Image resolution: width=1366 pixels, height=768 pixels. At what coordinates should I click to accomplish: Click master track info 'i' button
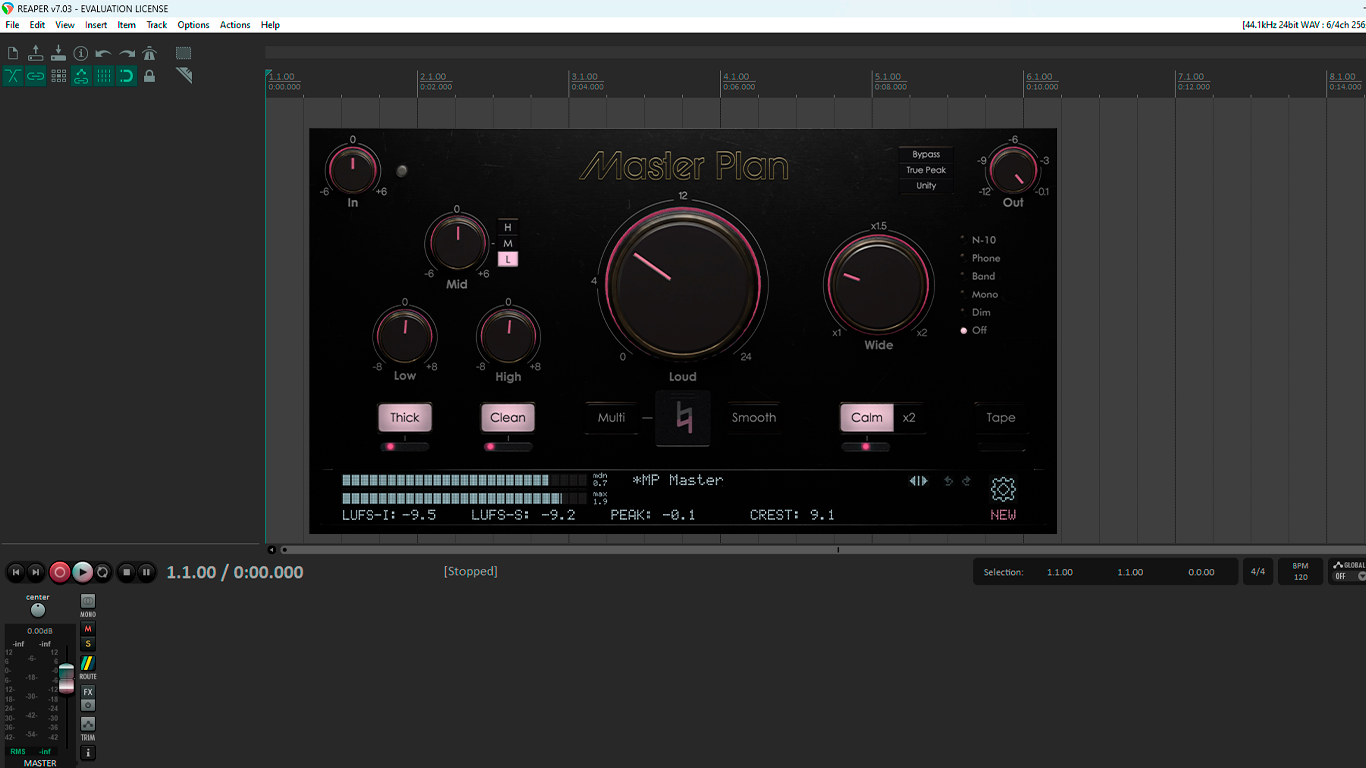[88, 753]
